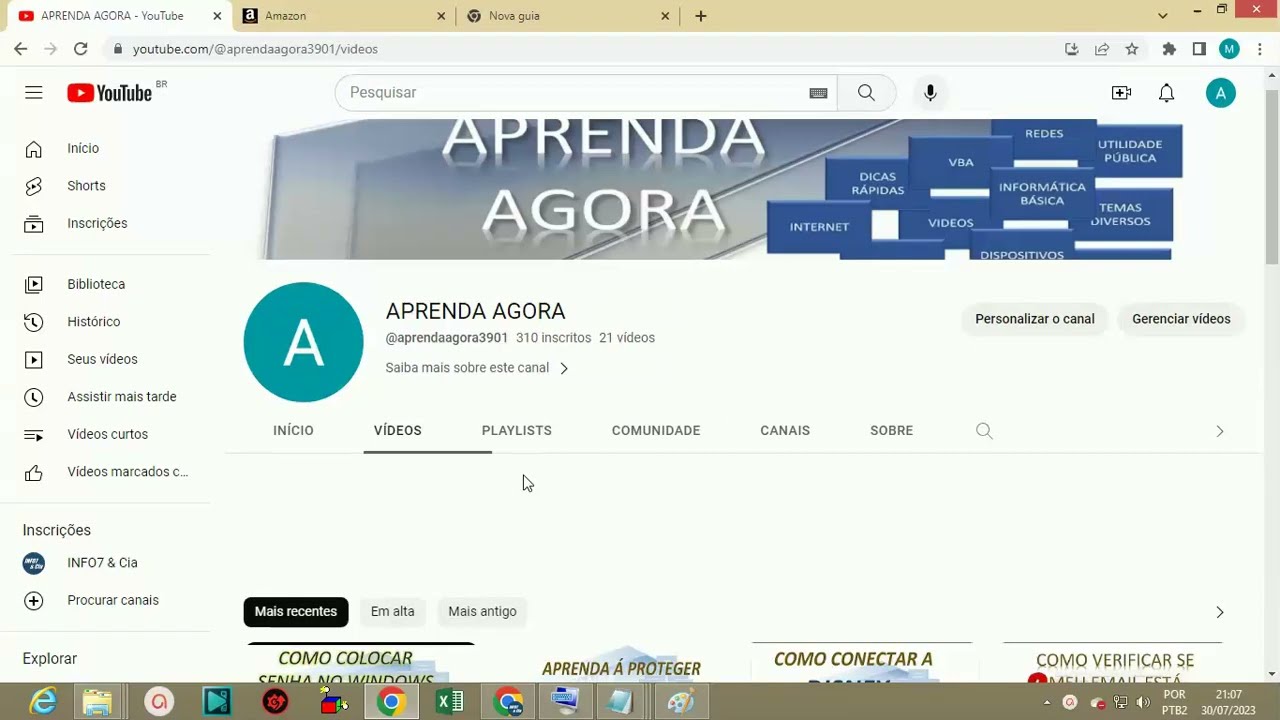Open volume control in system tray
This screenshot has height=720, width=1280.
(1143, 702)
